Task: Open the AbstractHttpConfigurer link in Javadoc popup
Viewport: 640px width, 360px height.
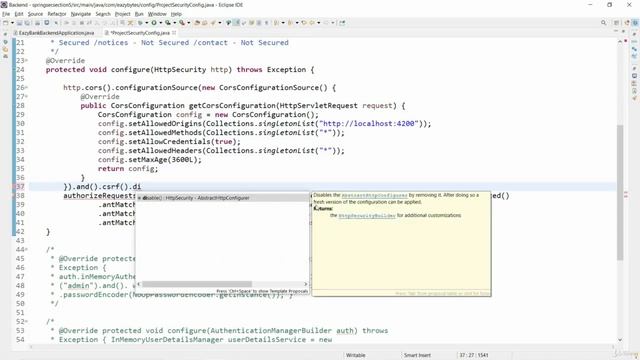Action: pos(374,196)
